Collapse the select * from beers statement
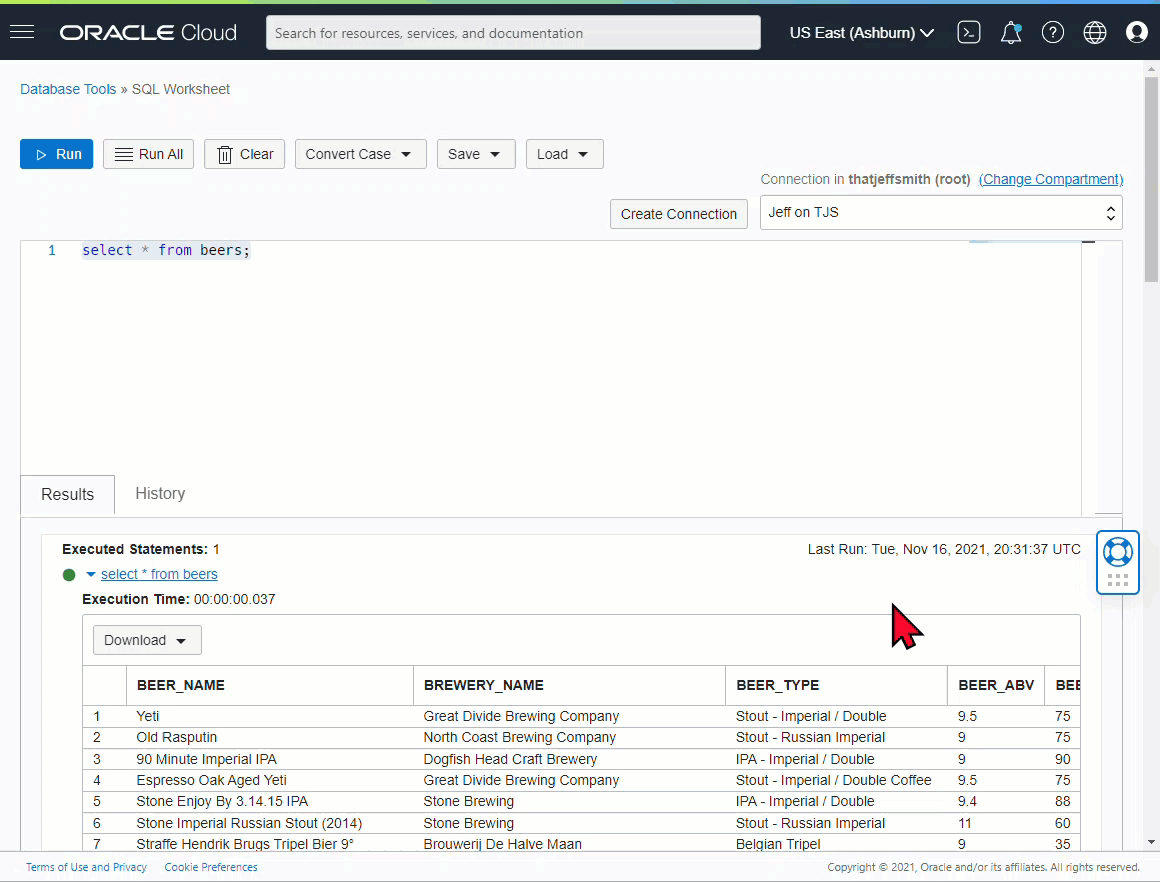 [91, 574]
